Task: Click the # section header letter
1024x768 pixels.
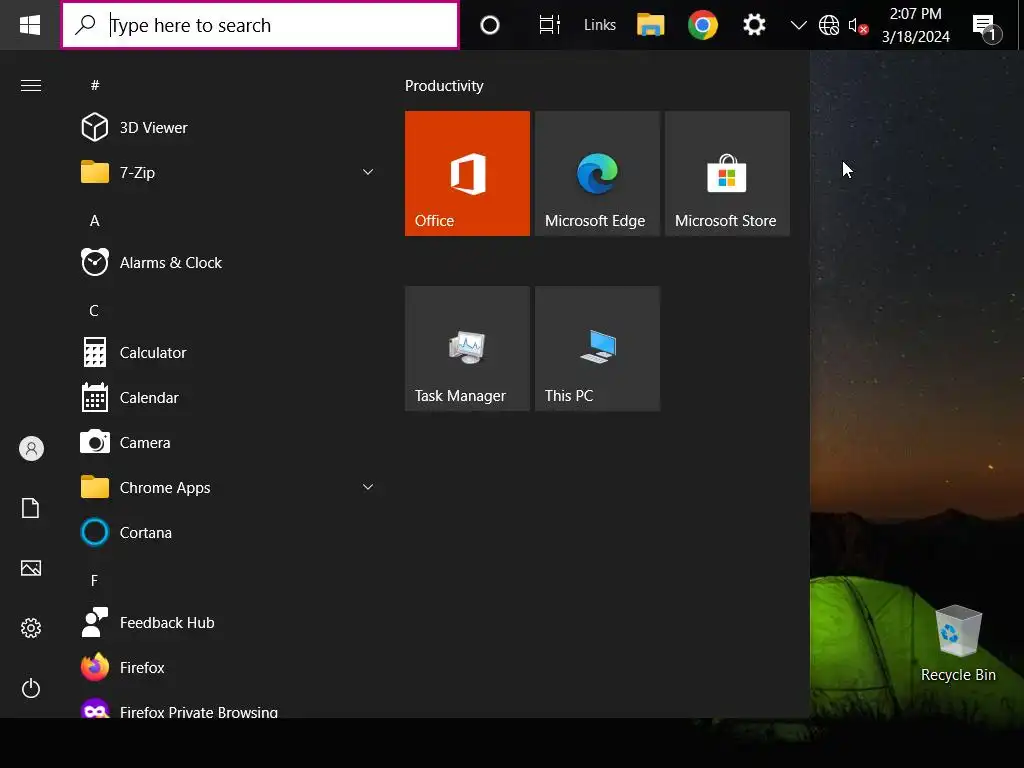Action: tap(95, 86)
